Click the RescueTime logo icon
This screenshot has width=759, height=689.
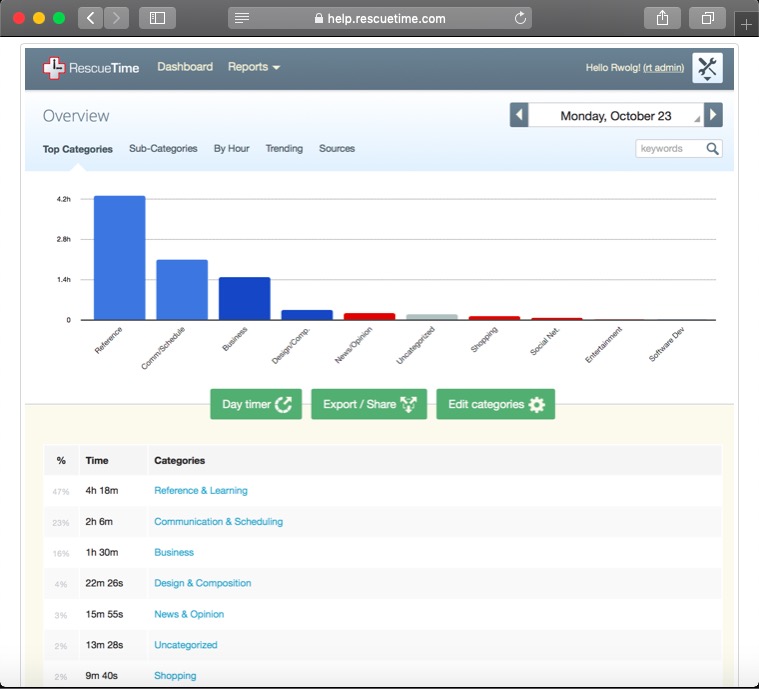pyautogui.click(x=53, y=68)
